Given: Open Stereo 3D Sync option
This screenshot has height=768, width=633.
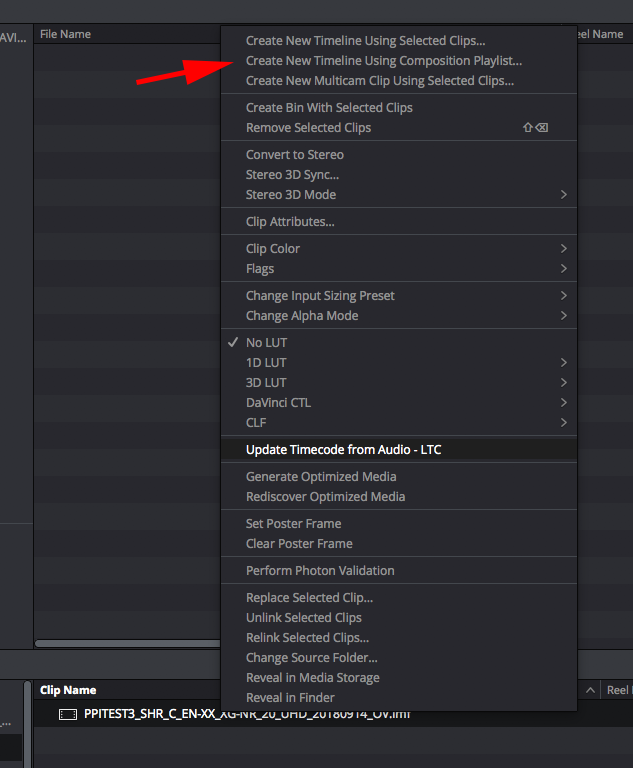Looking at the screenshot, I should coord(399,175).
